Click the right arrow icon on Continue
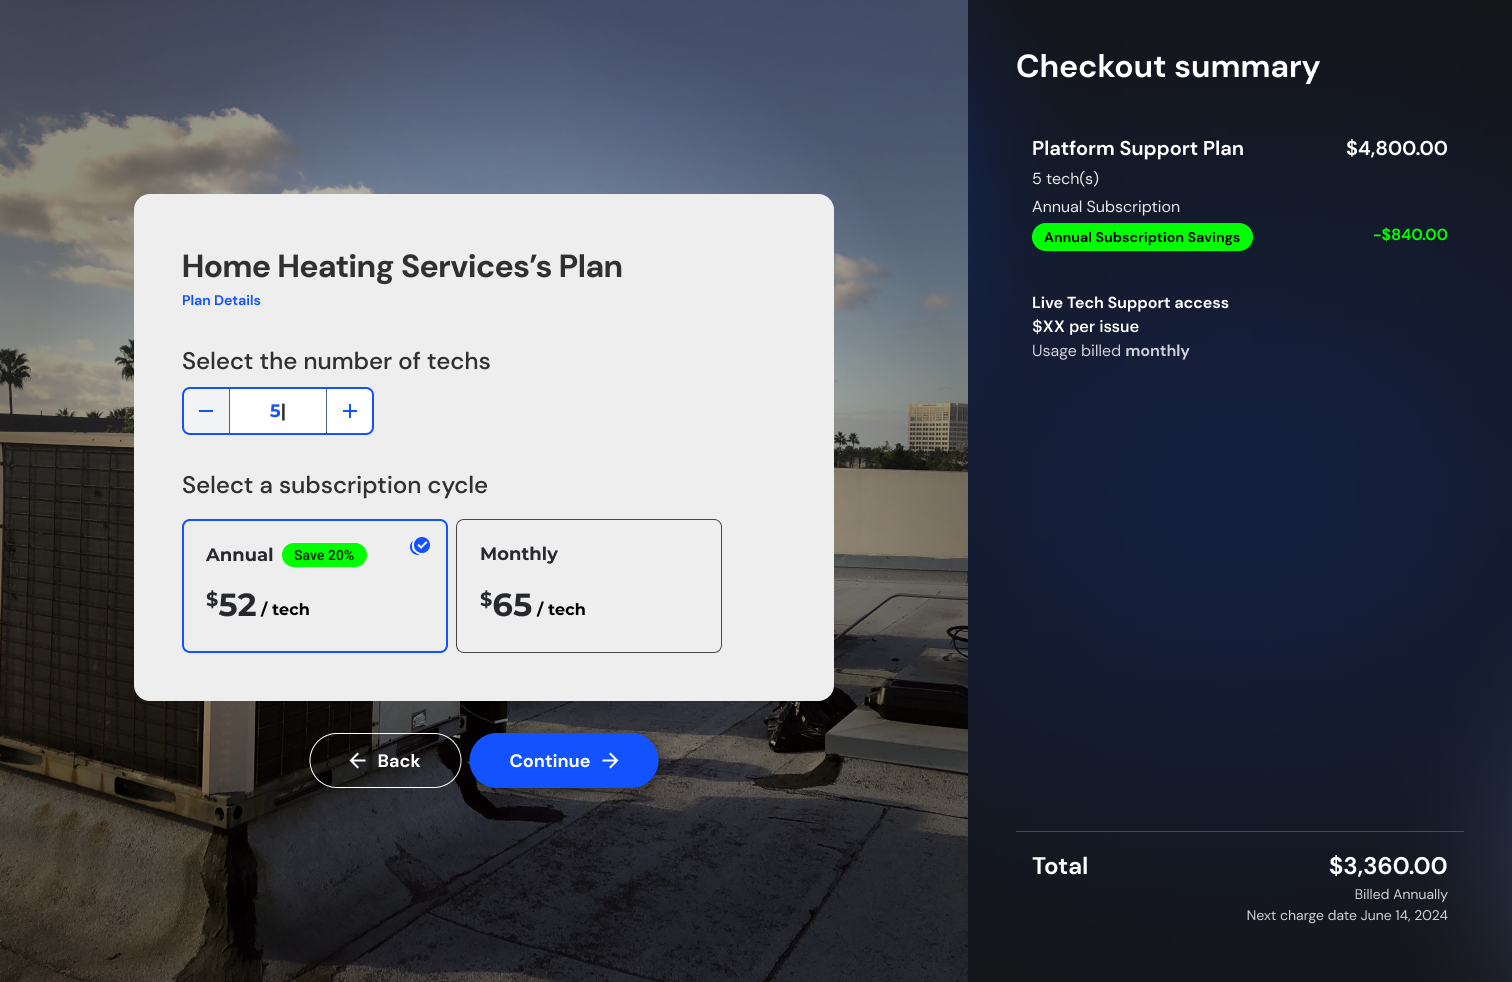The width and height of the screenshot is (1512, 982). click(x=611, y=761)
